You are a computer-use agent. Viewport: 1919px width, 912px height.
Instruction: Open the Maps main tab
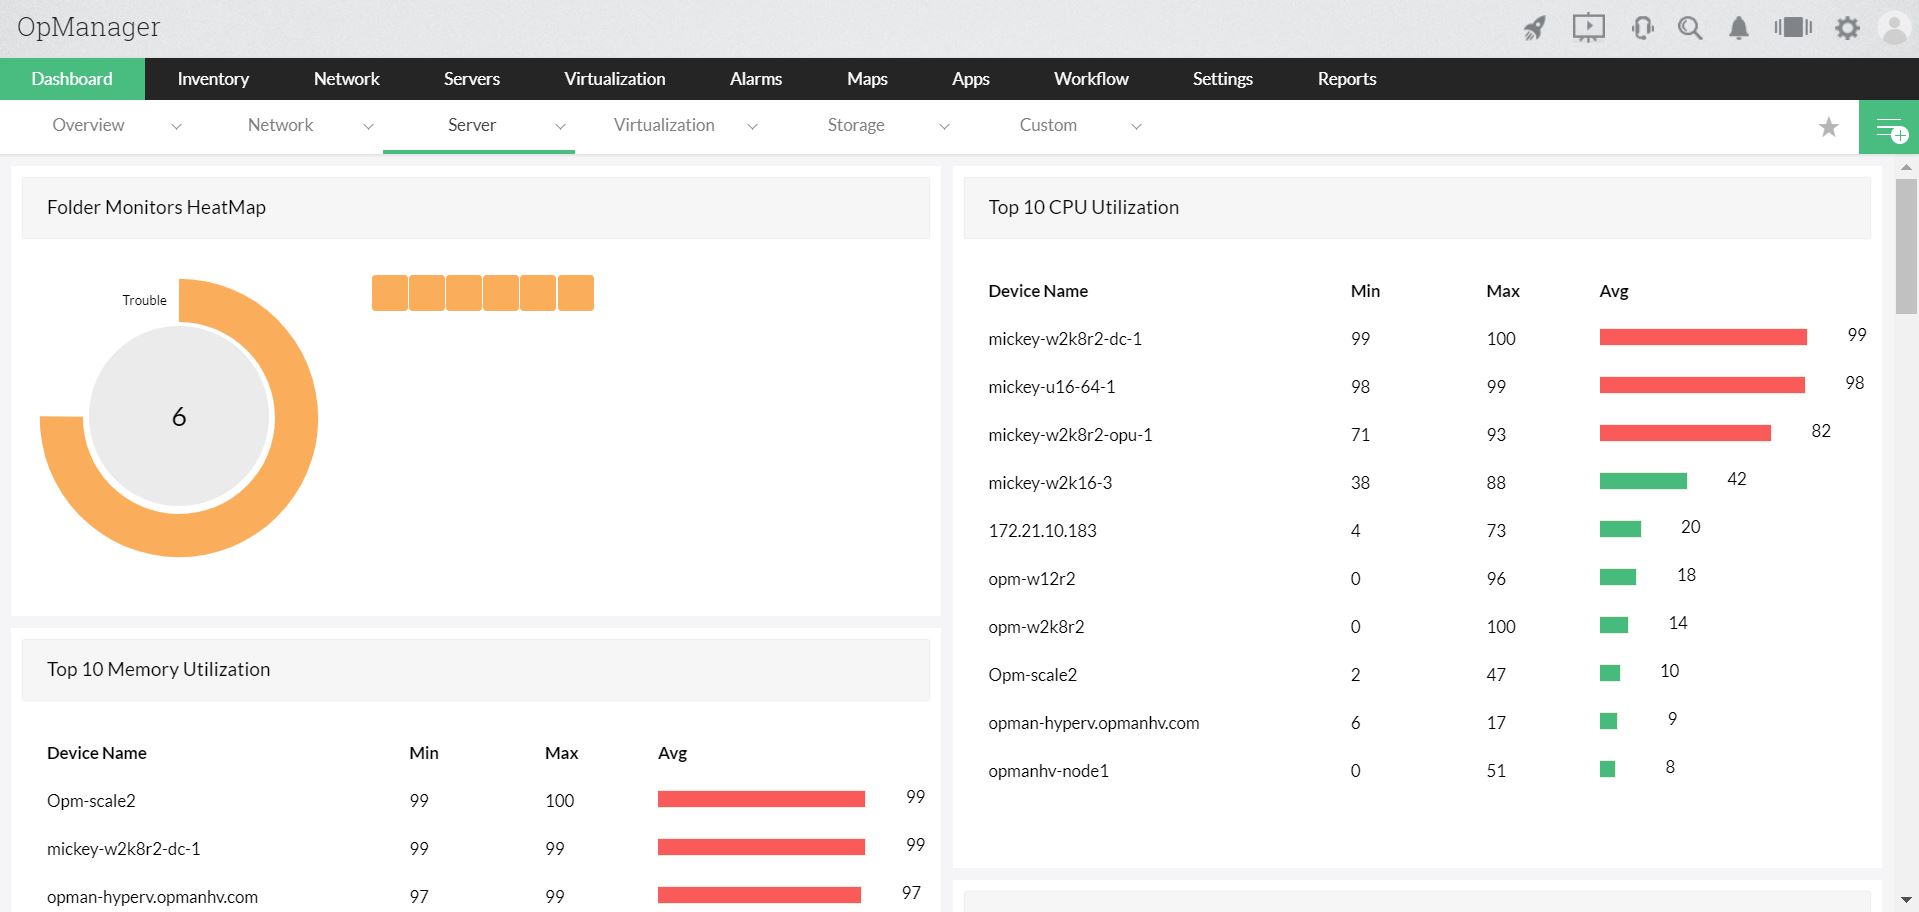pyautogui.click(x=867, y=79)
